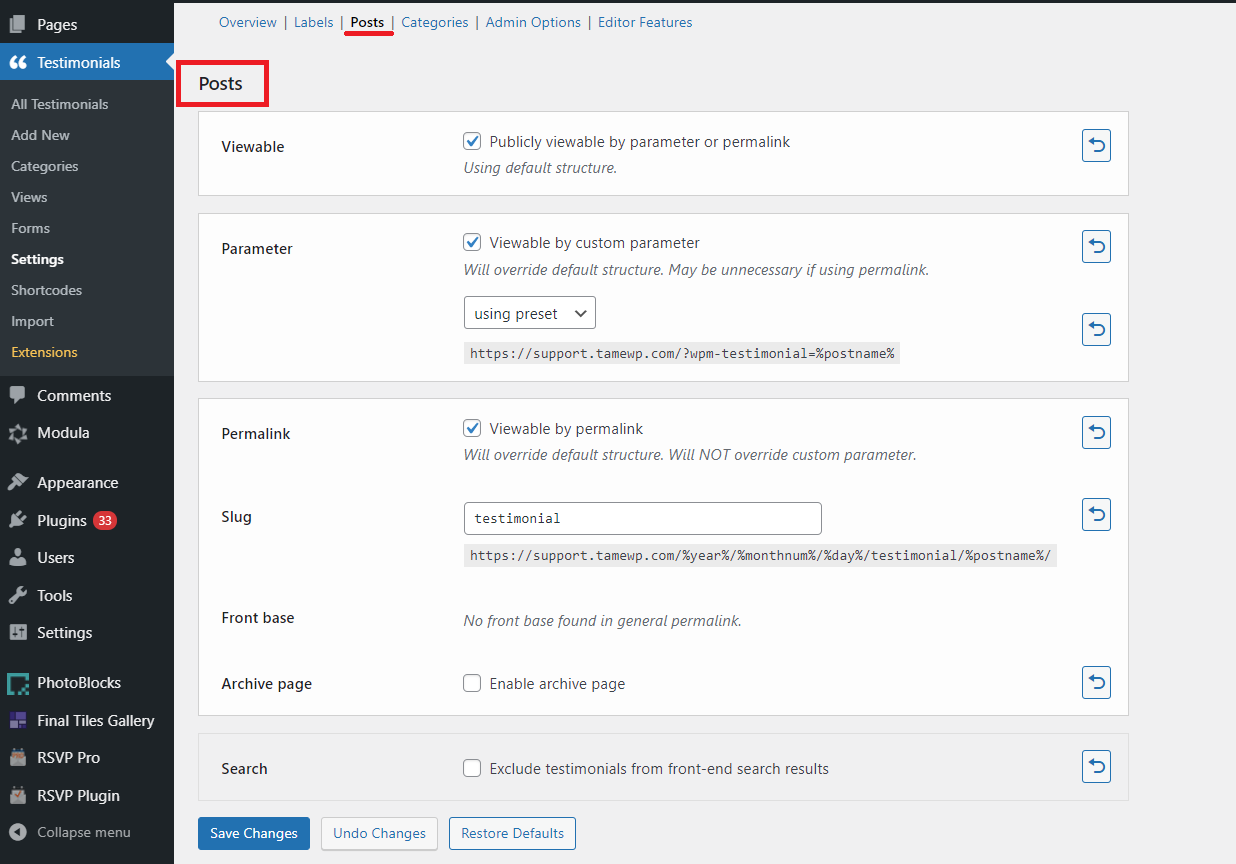Click the RSVP Pro icon
1236x864 pixels.
pos(18,757)
